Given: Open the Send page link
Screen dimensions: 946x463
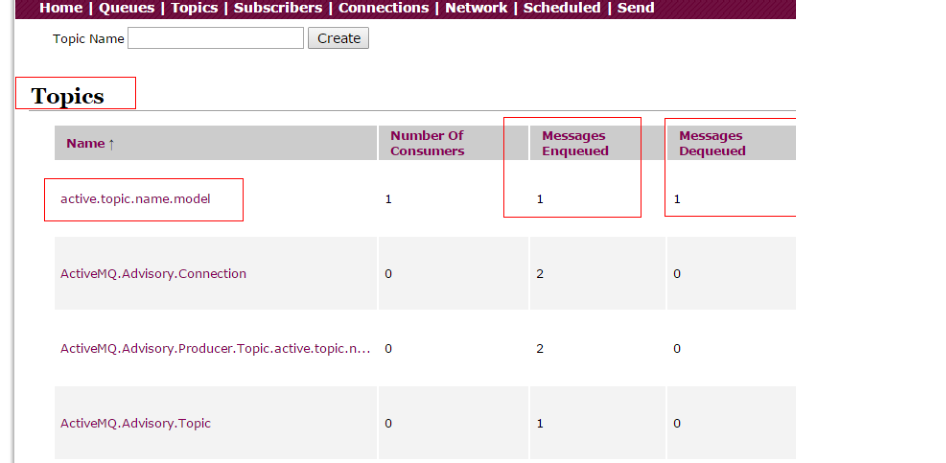Looking at the screenshot, I should point(636,8).
